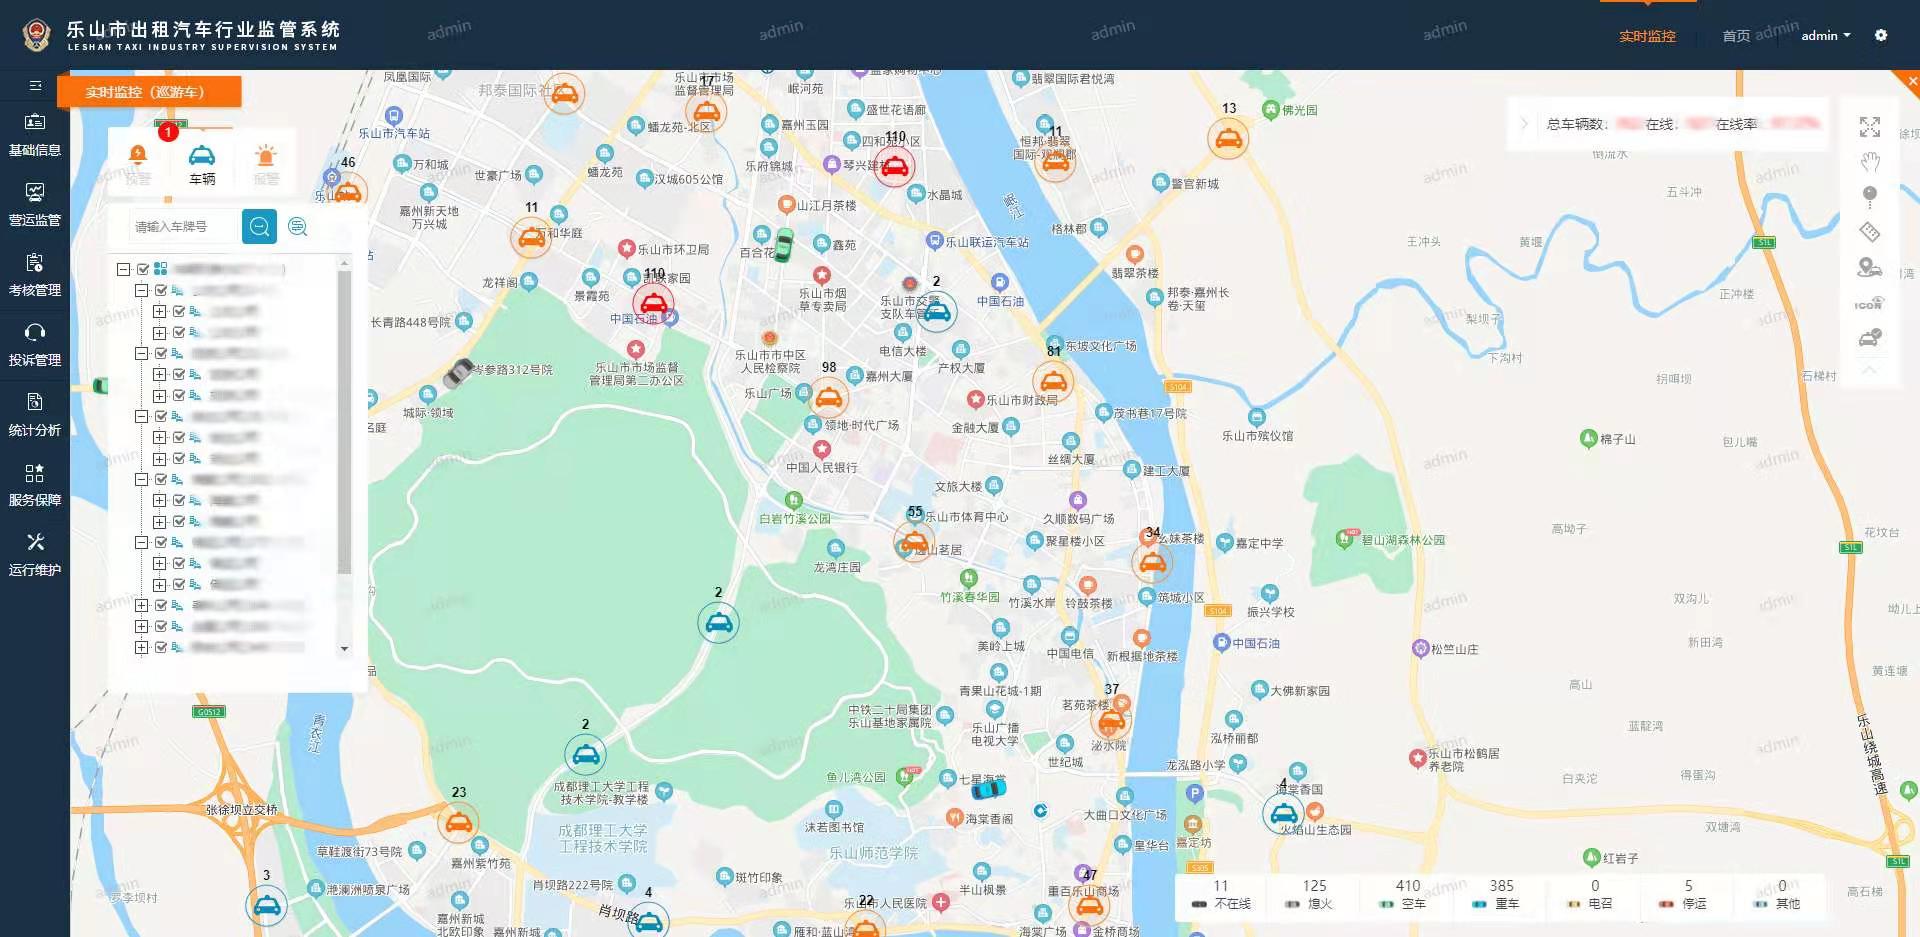
Task: Click the vehicle location pin tool icon
Action: pyautogui.click(x=1869, y=267)
